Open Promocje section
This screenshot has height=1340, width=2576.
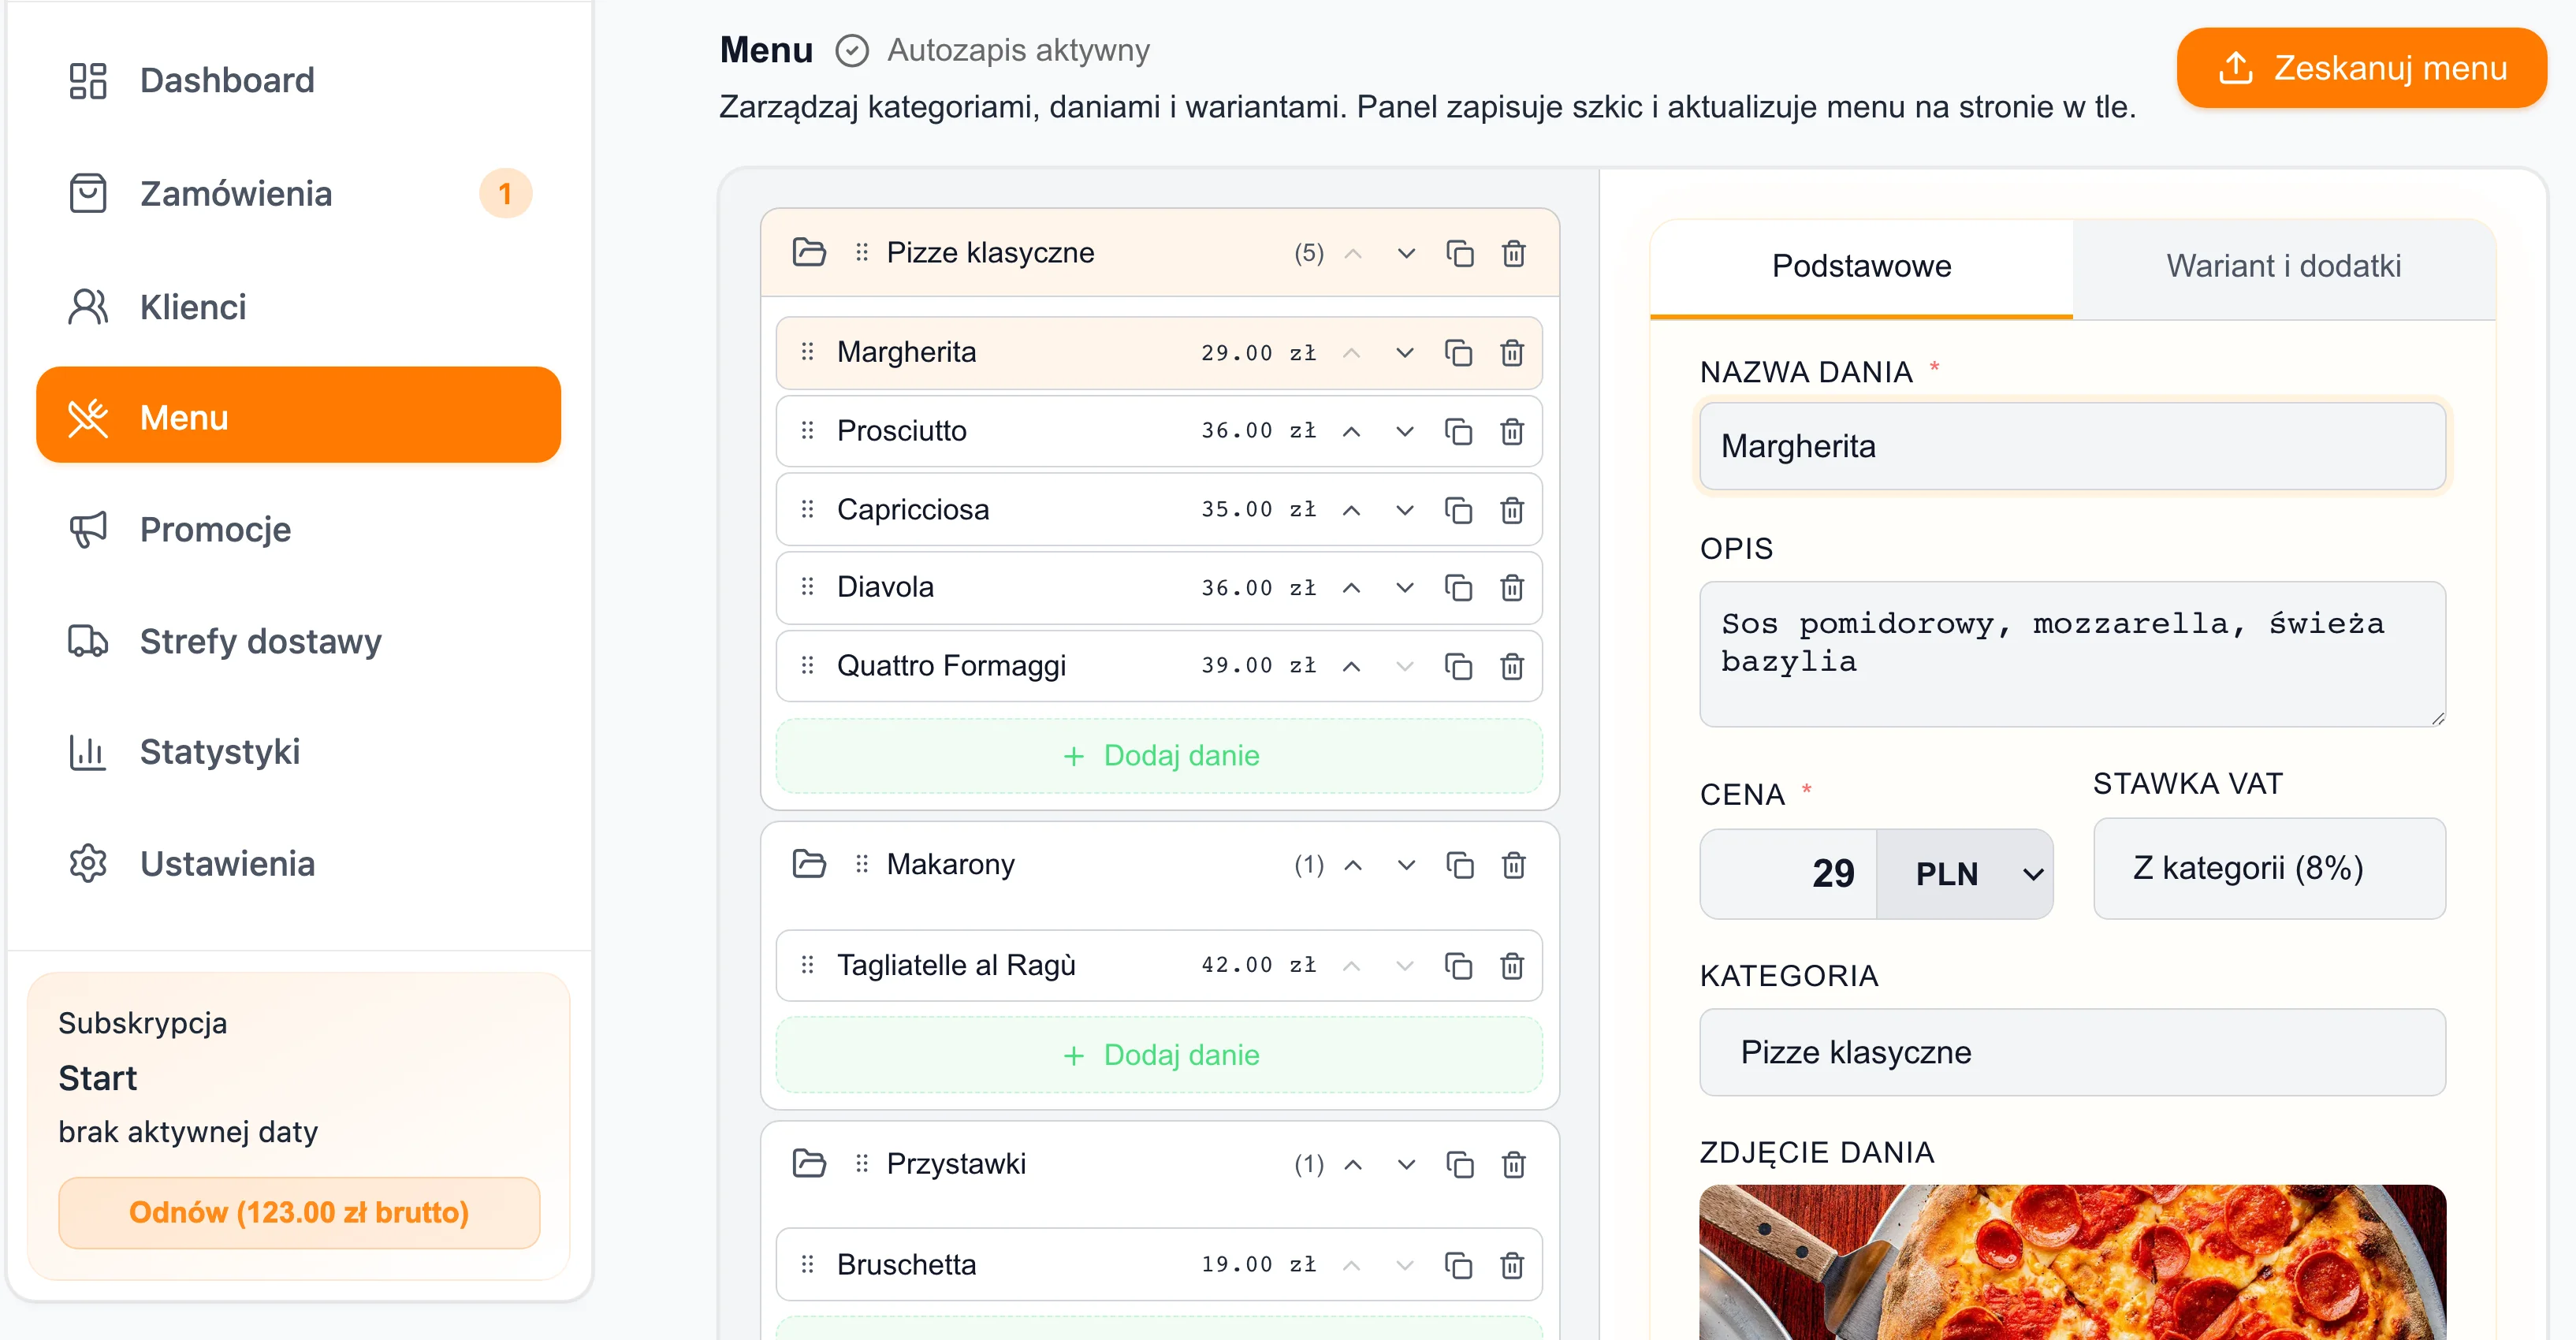click(298, 530)
